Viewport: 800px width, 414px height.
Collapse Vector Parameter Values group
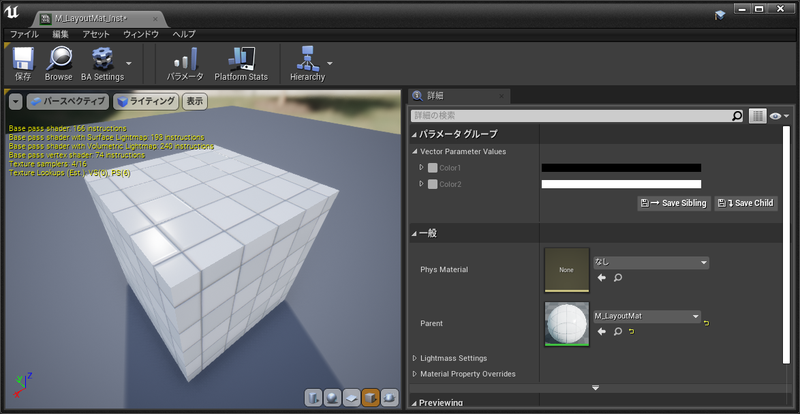click(x=414, y=152)
